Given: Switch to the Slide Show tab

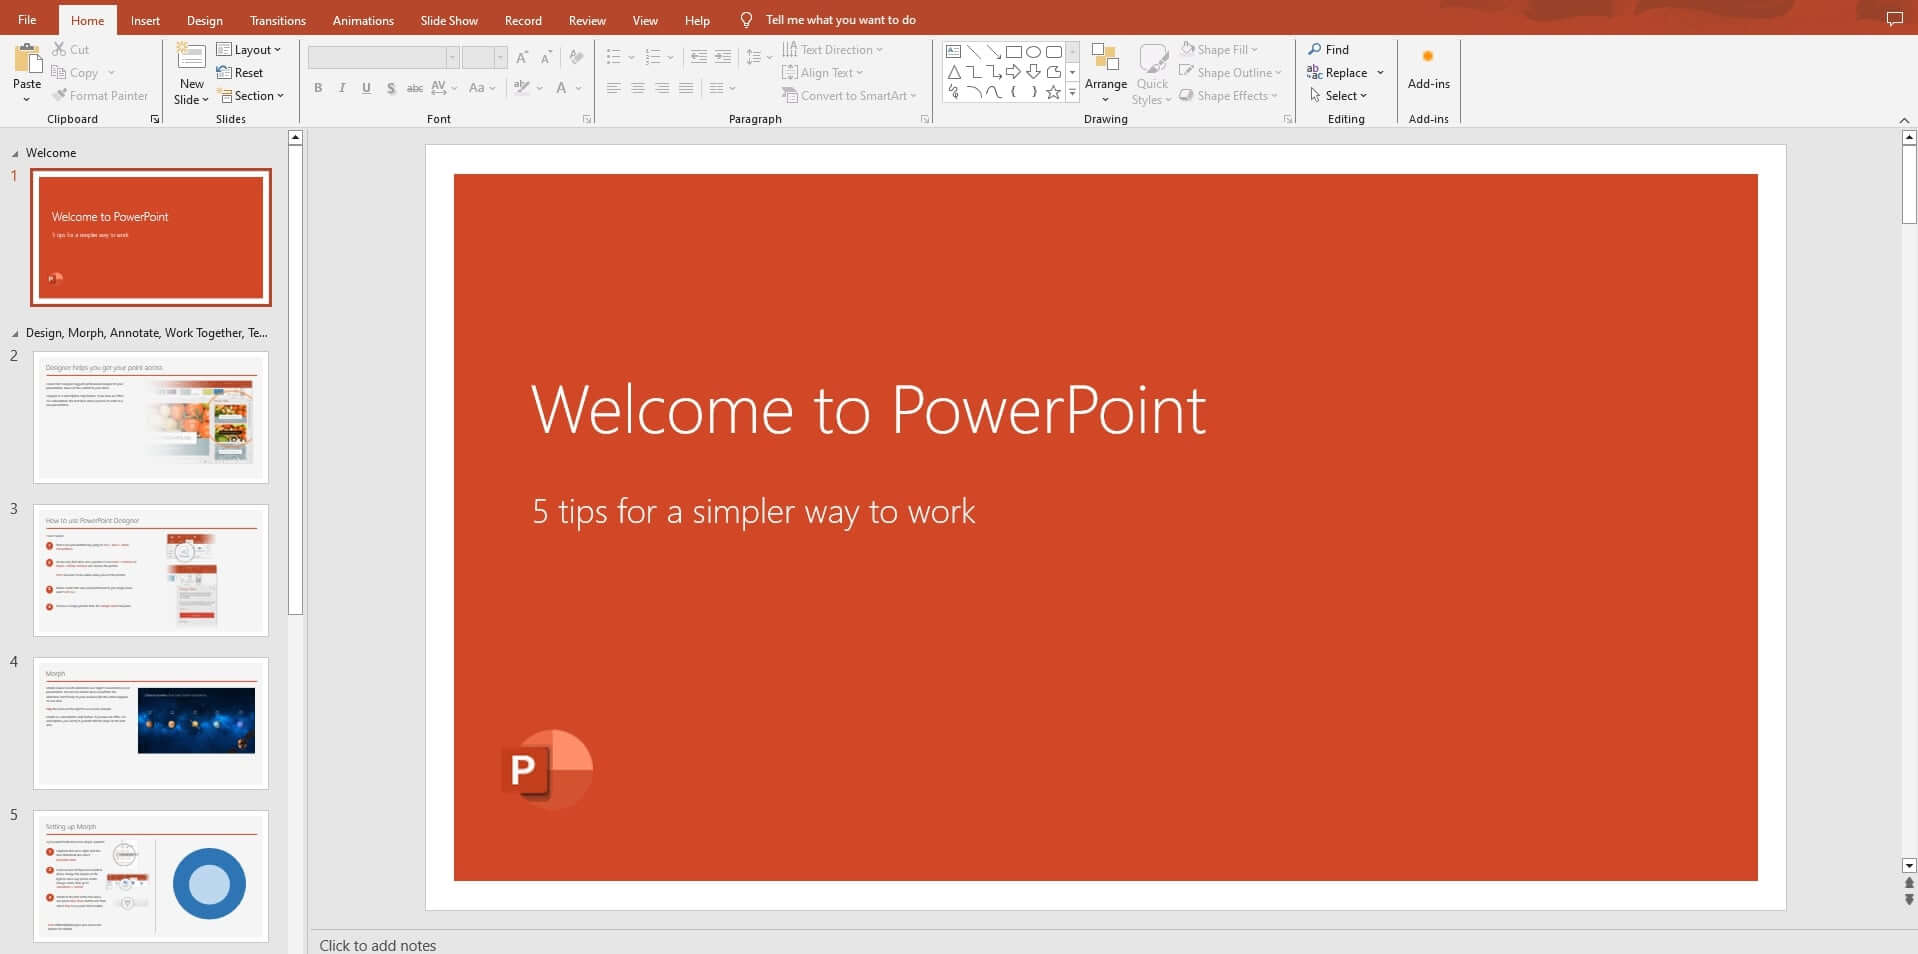Looking at the screenshot, I should point(449,20).
